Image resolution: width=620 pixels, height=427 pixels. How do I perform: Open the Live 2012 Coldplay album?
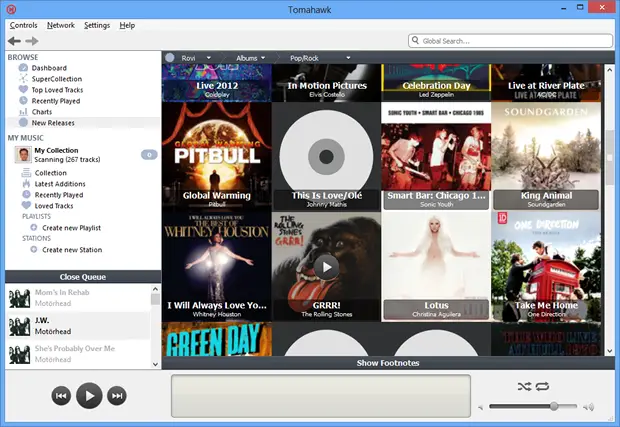click(217, 82)
